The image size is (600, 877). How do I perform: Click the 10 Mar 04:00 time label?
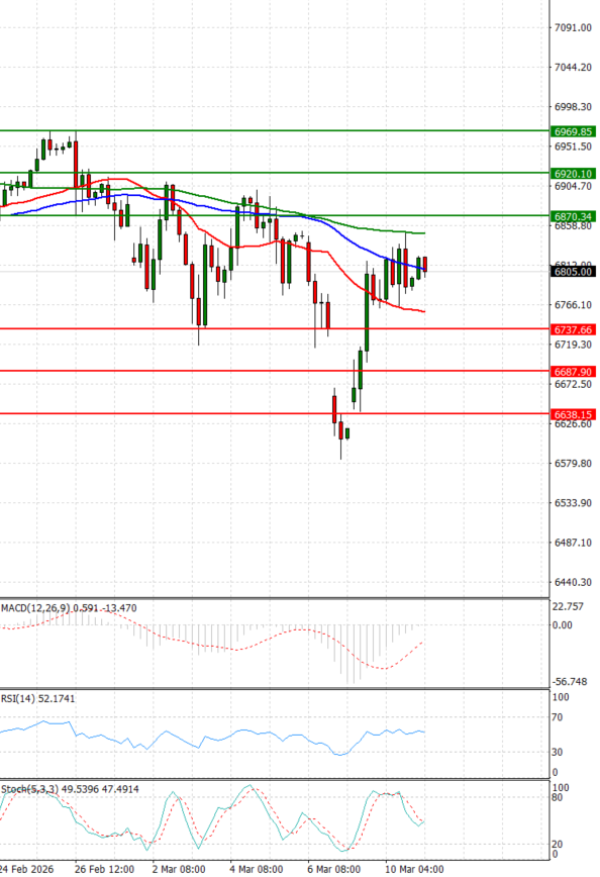click(x=414, y=869)
